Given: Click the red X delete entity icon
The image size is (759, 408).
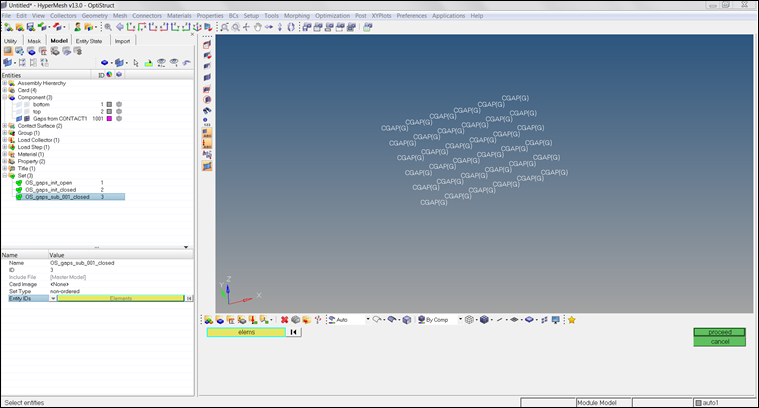Looking at the screenshot, I should tap(285, 320).
